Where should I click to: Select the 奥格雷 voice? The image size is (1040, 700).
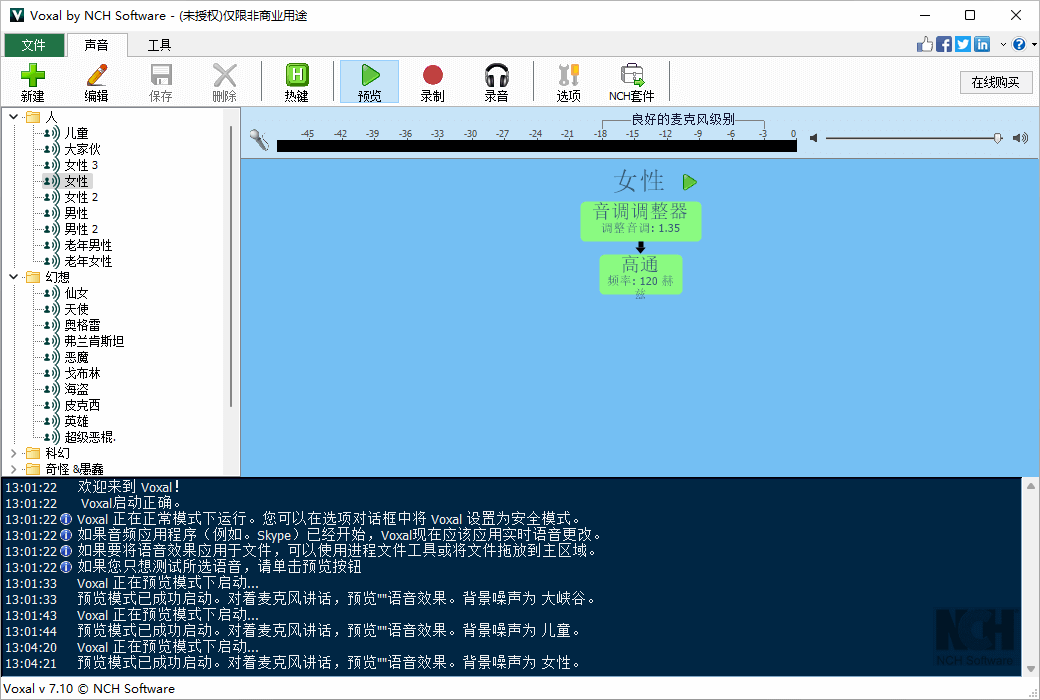(82, 325)
